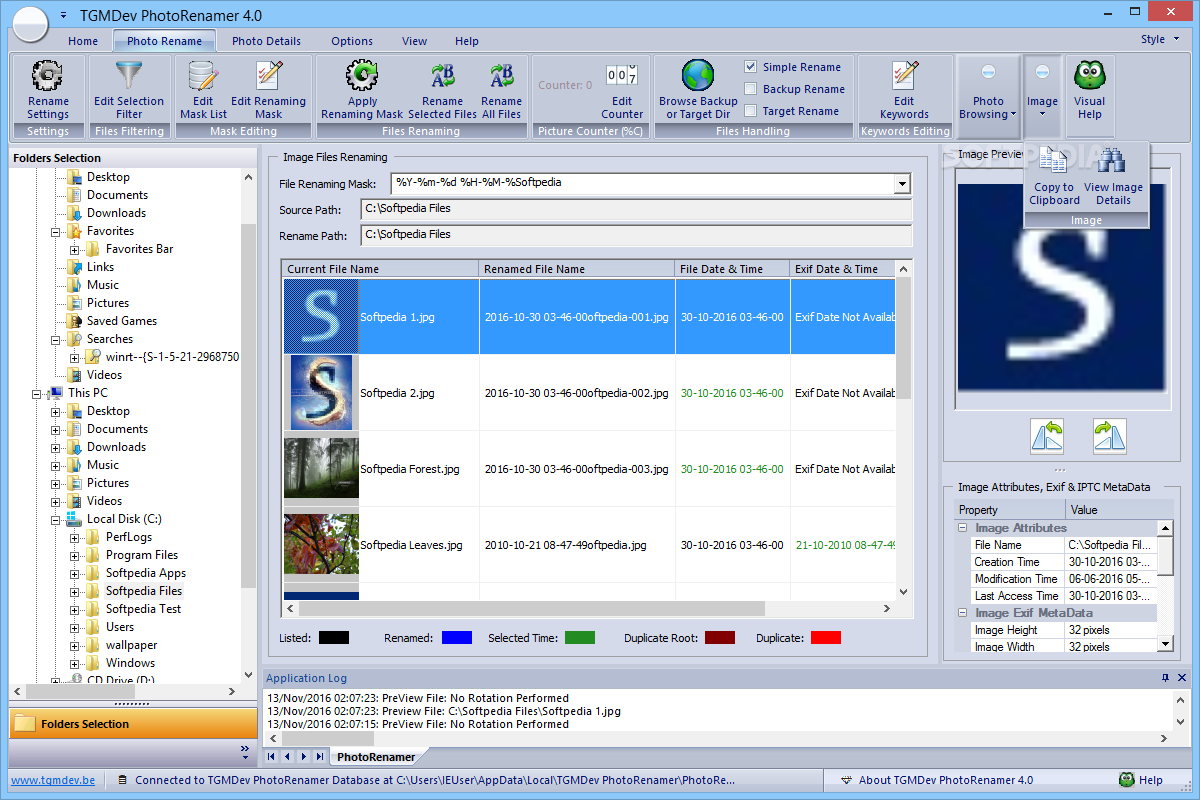Apply Renaming Mask to files
Screen dimensions: 1200x800
point(362,89)
